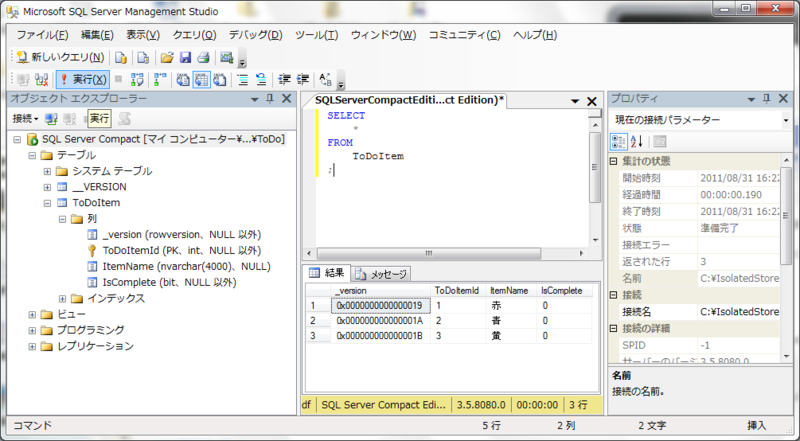Viewport: 800px width, 441px height.
Task: Select the 0x0000000000000019 result cell
Action: 381,306
